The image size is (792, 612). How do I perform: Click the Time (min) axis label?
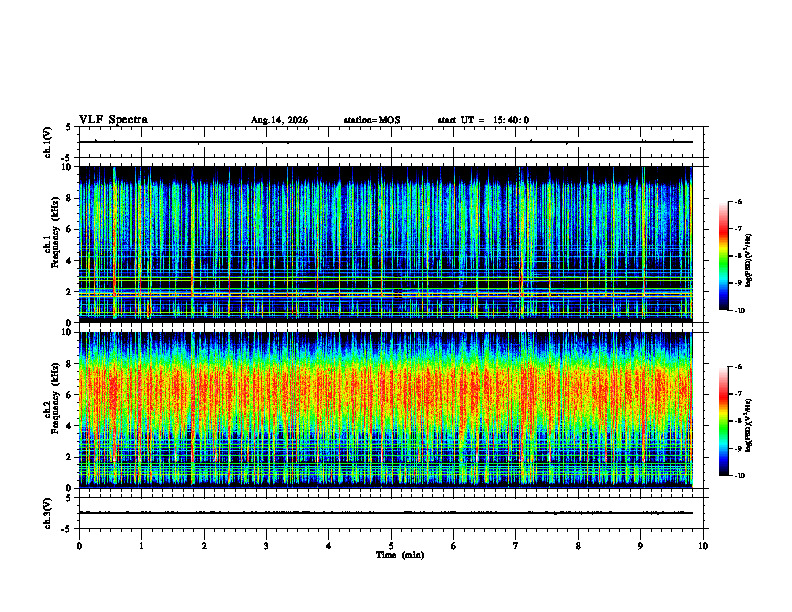(x=400, y=555)
